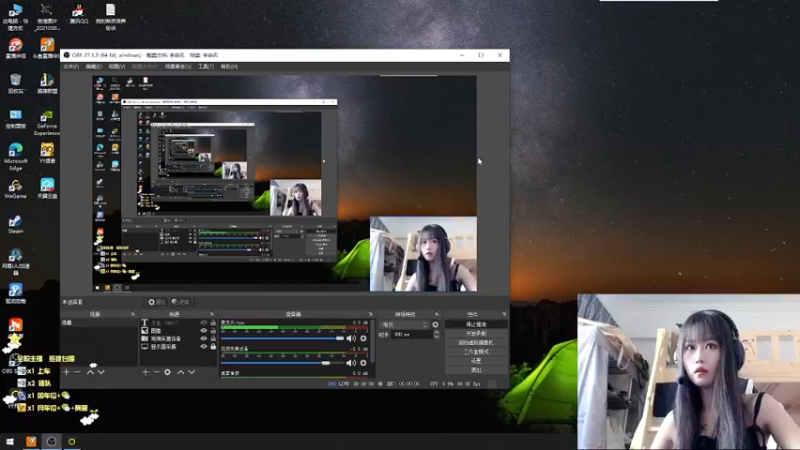Select the 场景 entry in the scenes list

point(99,323)
